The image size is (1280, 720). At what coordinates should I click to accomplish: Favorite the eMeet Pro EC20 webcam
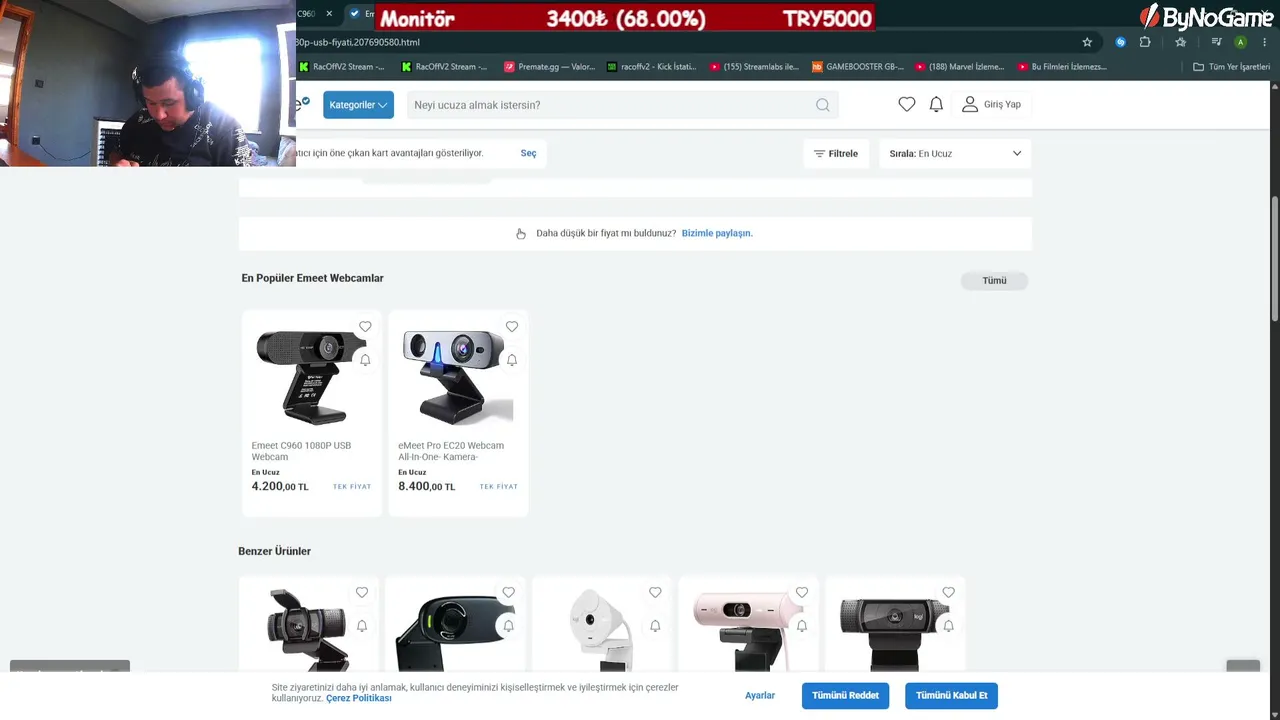point(512,327)
